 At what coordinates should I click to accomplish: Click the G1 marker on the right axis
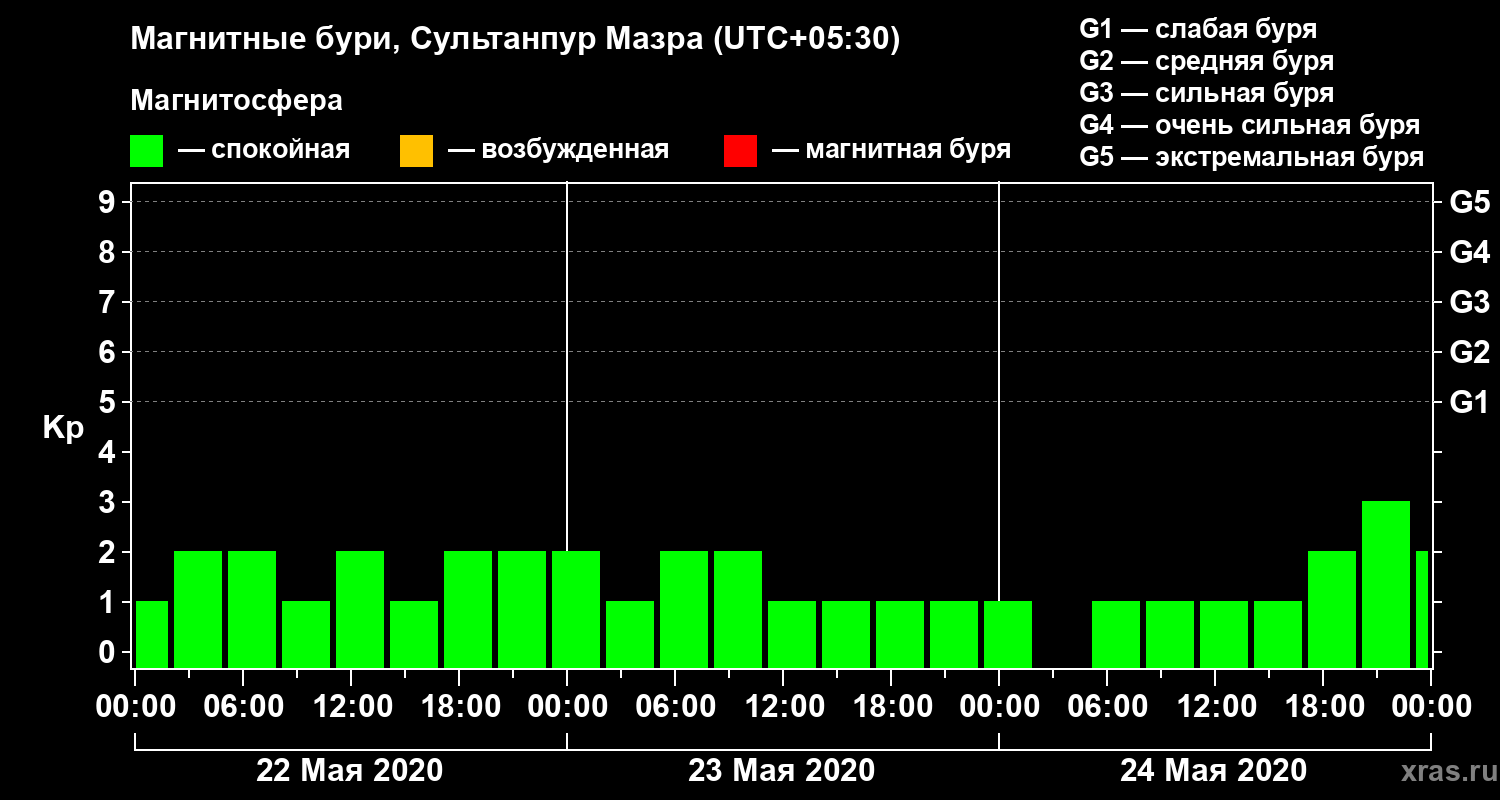click(x=1470, y=402)
